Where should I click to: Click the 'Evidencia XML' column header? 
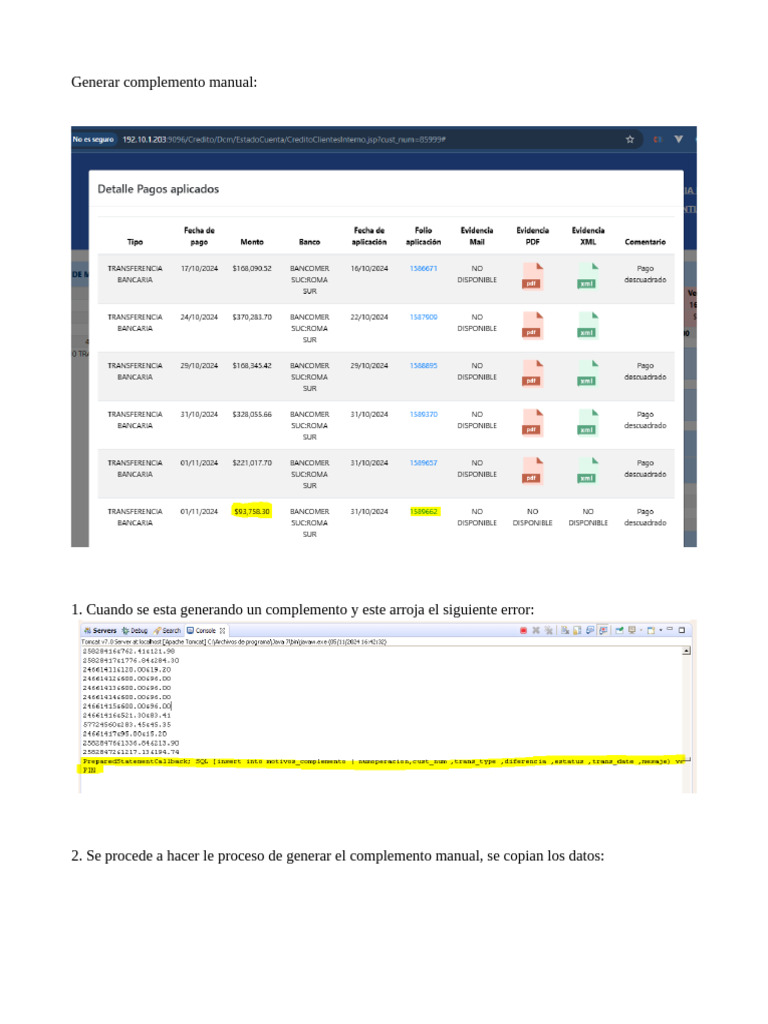coord(588,236)
